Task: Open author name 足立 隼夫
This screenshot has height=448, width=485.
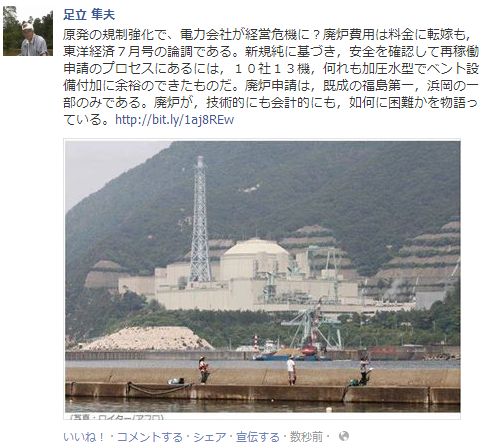Action: pyautogui.click(x=89, y=15)
